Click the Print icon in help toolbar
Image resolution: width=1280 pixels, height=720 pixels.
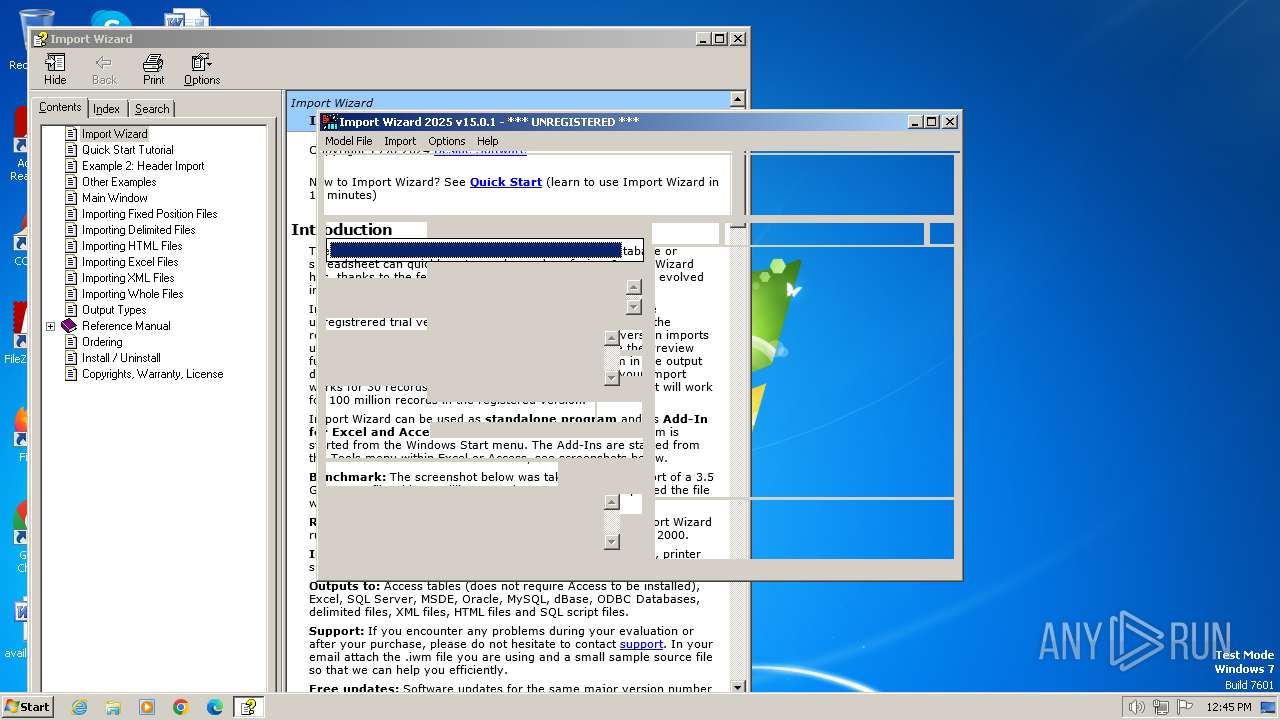click(153, 69)
